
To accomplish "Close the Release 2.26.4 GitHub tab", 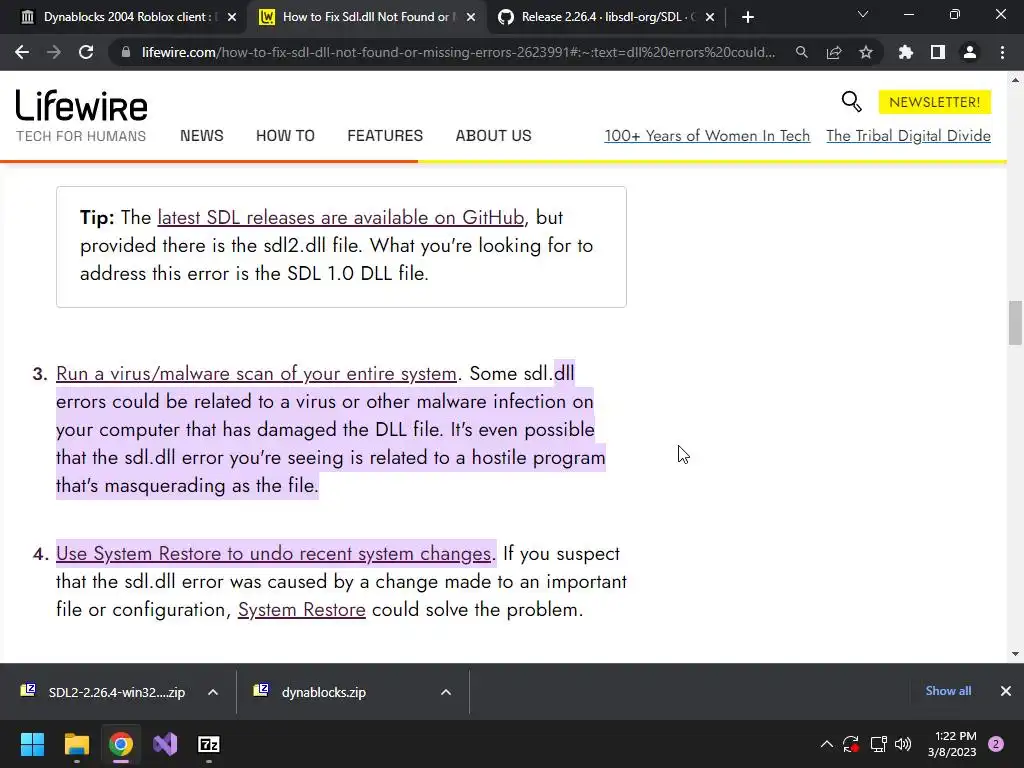I will coord(710,17).
